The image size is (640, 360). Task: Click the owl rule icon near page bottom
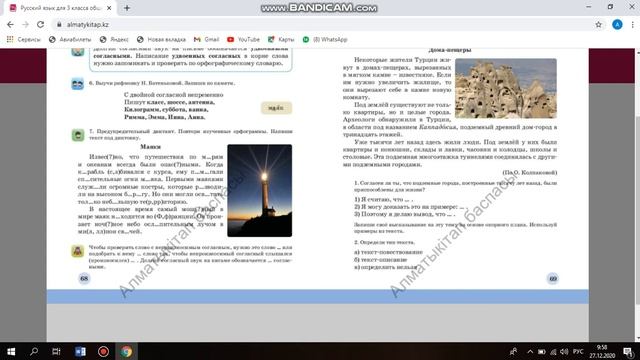[x=78, y=251]
